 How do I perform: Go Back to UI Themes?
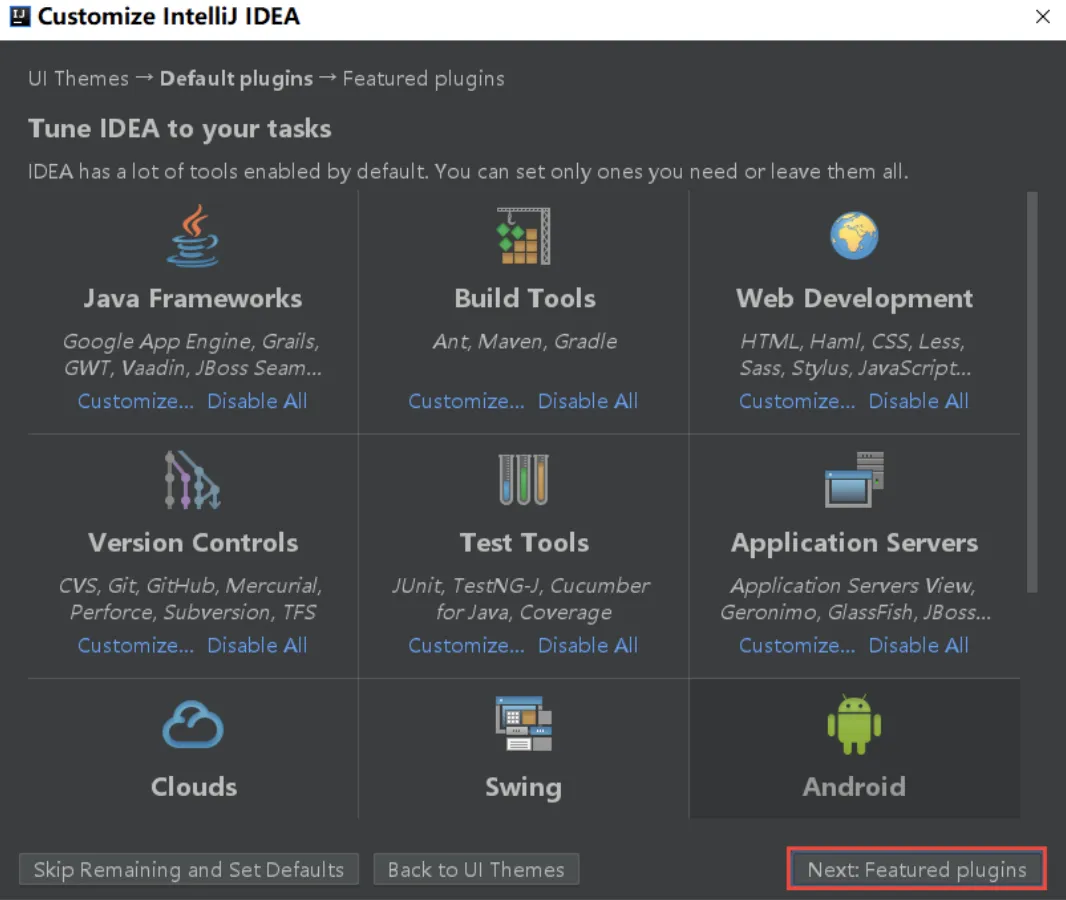coord(476,869)
